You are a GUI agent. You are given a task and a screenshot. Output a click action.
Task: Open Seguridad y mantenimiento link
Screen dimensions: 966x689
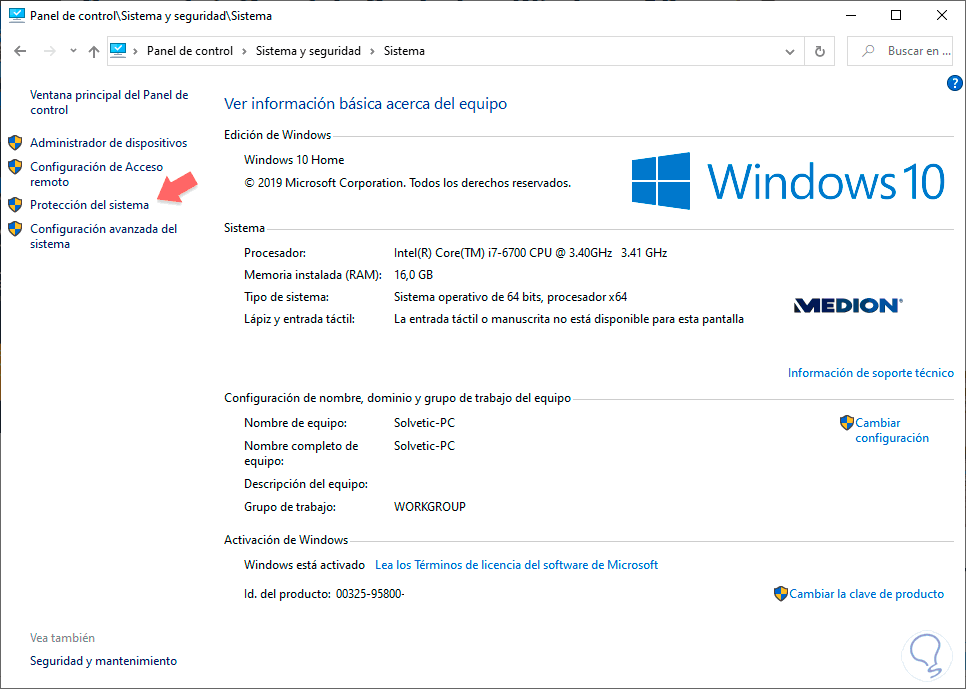click(104, 661)
